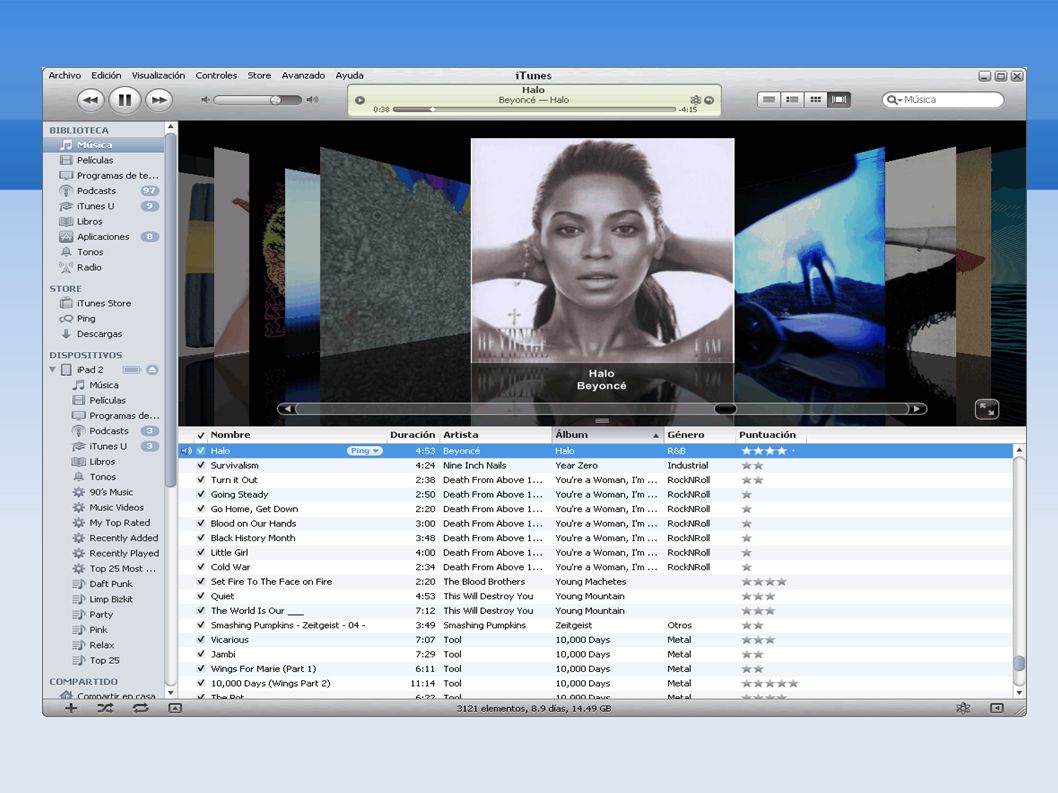Open the Visualización menu

(x=158, y=76)
